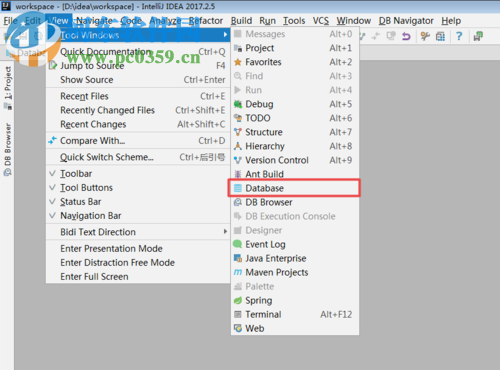
Task: Switch to the 1: Project side tab
Action: pos(7,87)
